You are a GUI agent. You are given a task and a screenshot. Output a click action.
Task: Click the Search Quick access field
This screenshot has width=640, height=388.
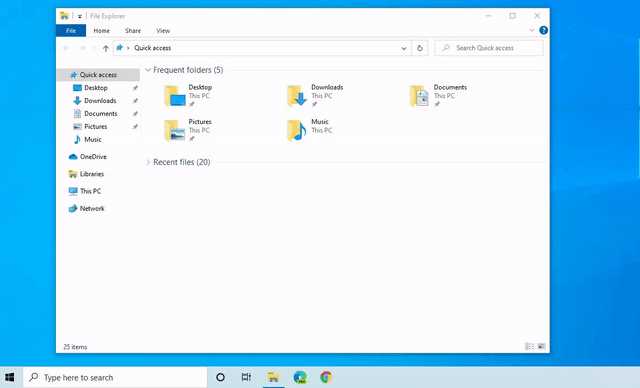[x=489, y=48]
